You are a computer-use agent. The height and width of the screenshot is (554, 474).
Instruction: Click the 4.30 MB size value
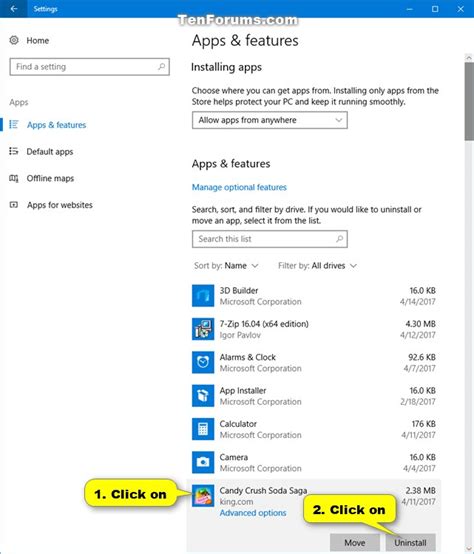click(420, 324)
